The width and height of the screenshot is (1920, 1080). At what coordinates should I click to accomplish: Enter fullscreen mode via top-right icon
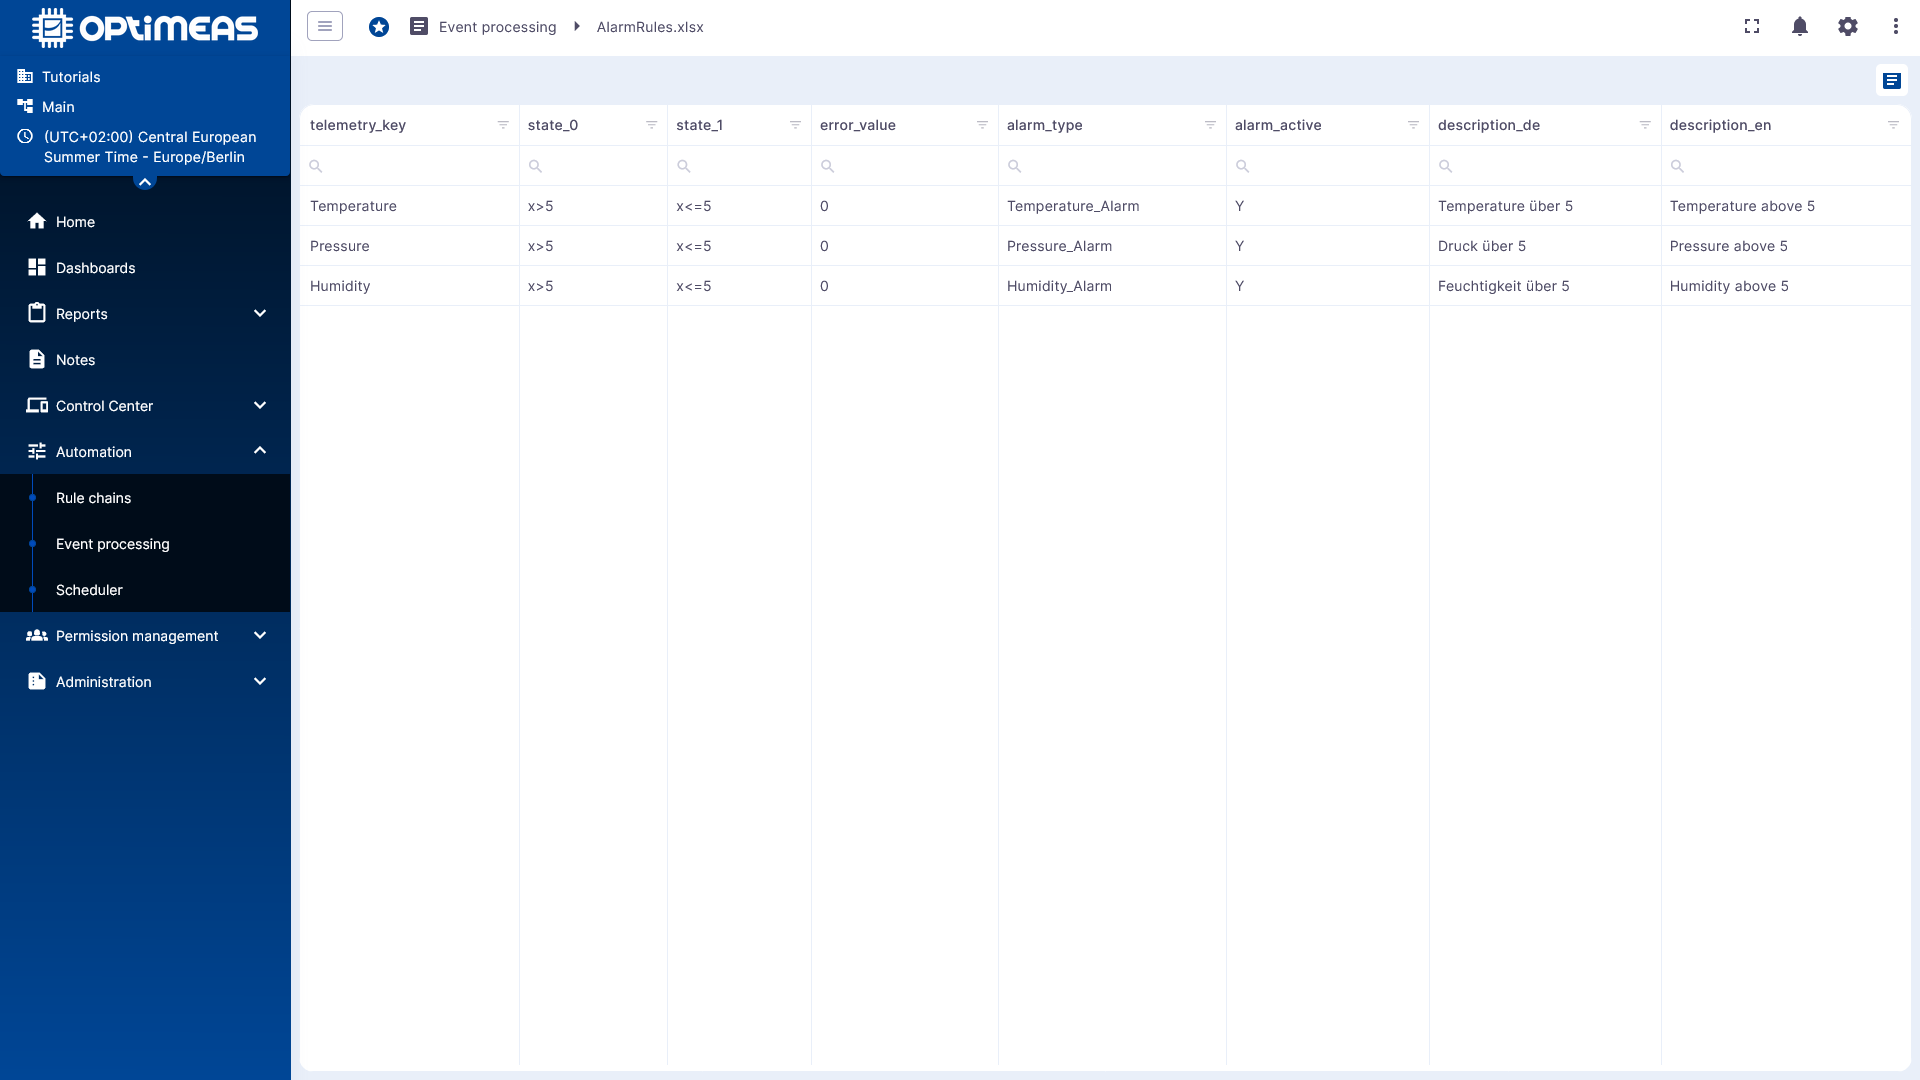click(x=1752, y=26)
